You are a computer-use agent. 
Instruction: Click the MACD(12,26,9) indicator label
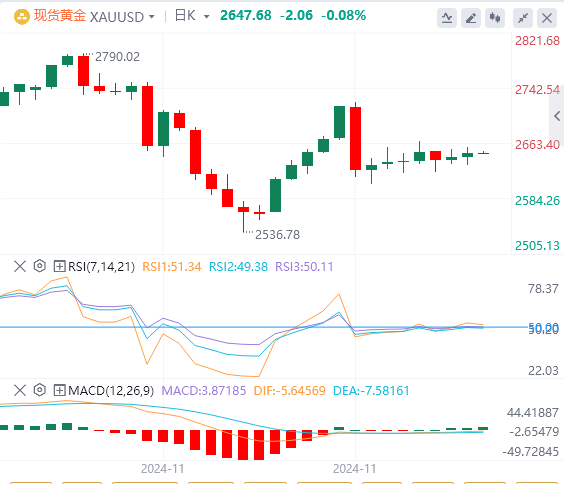point(111,391)
